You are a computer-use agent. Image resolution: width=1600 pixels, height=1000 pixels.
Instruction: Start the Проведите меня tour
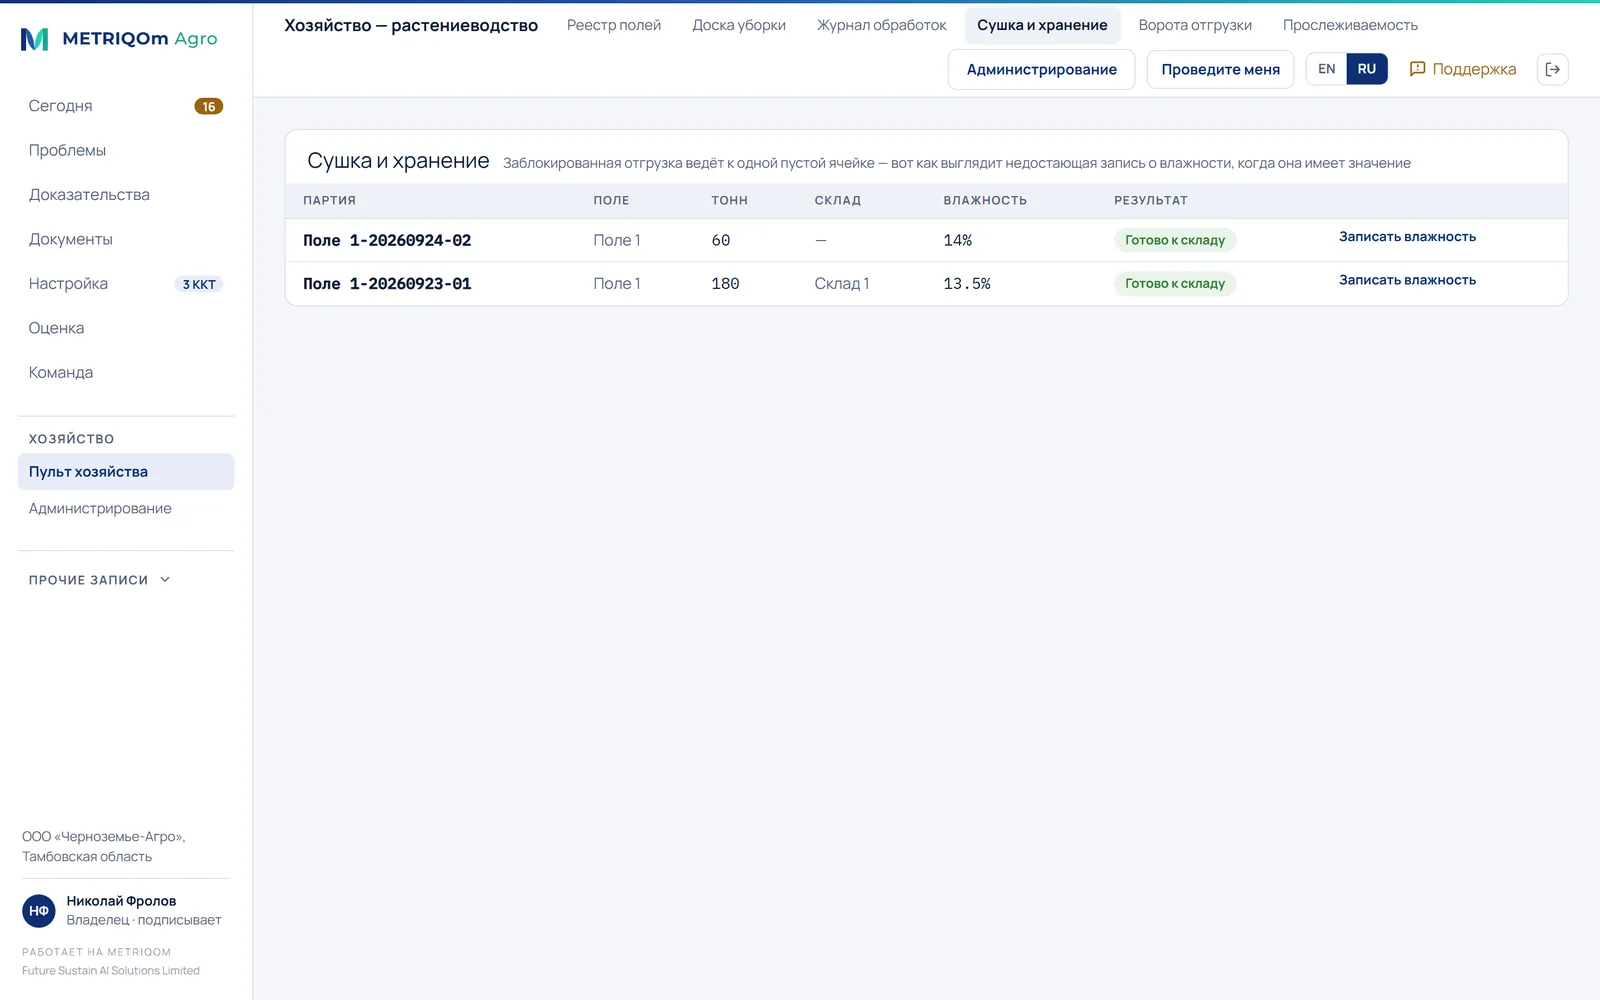pos(1220,69)
